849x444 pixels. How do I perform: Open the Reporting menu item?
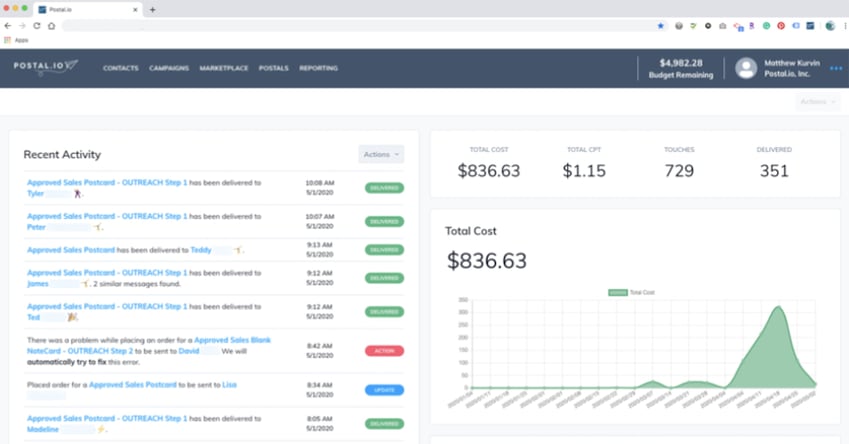click(318, 68)
